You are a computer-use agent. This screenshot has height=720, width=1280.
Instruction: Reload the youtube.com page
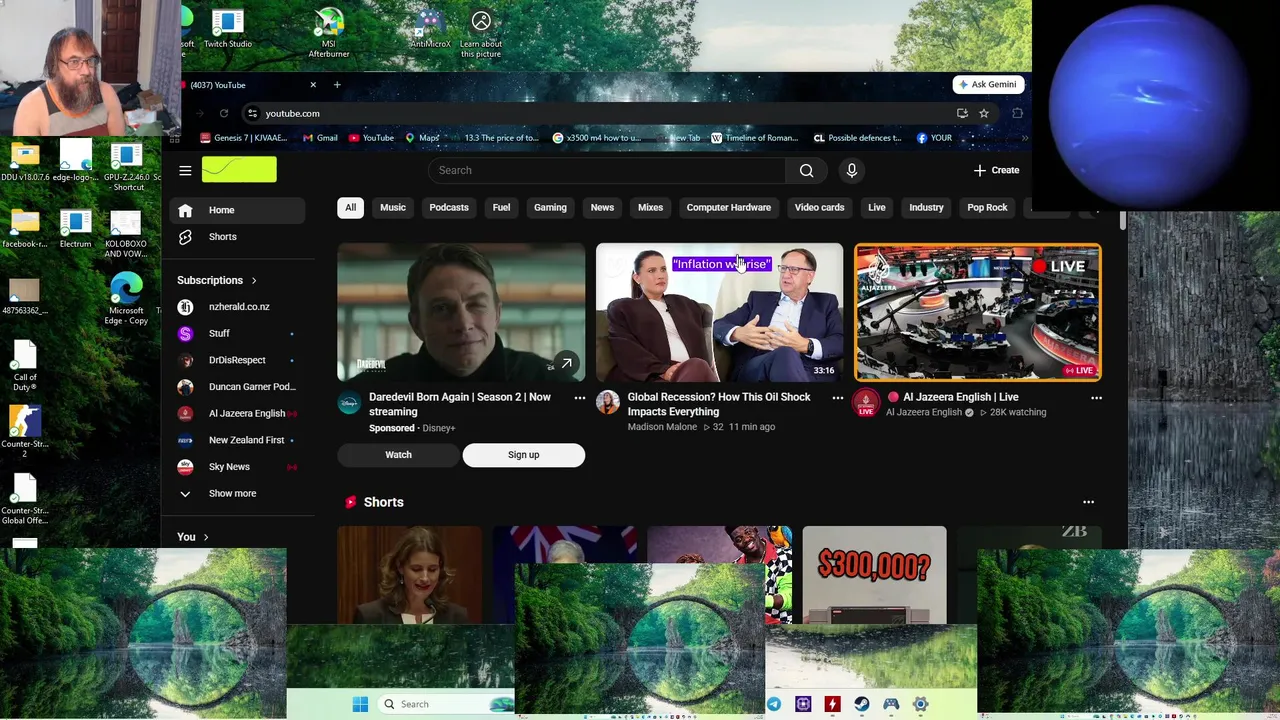tap(224, 113)
